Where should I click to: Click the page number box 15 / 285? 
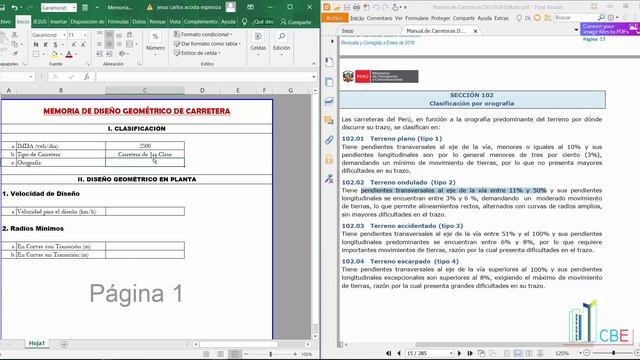point(429,353)
